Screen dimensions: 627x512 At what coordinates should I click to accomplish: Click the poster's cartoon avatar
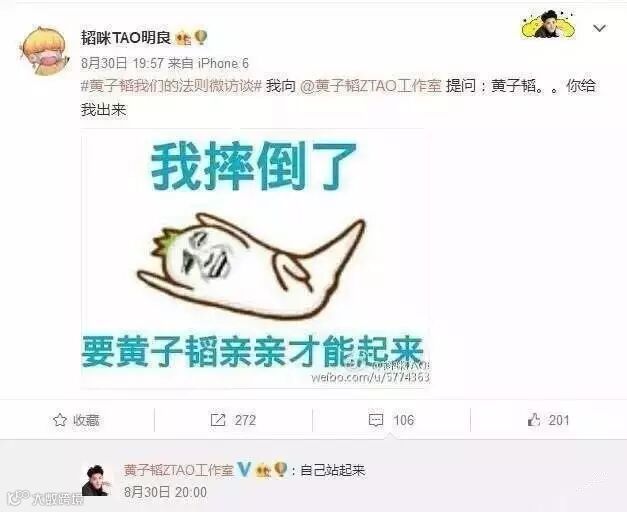(x=44, y=50)
